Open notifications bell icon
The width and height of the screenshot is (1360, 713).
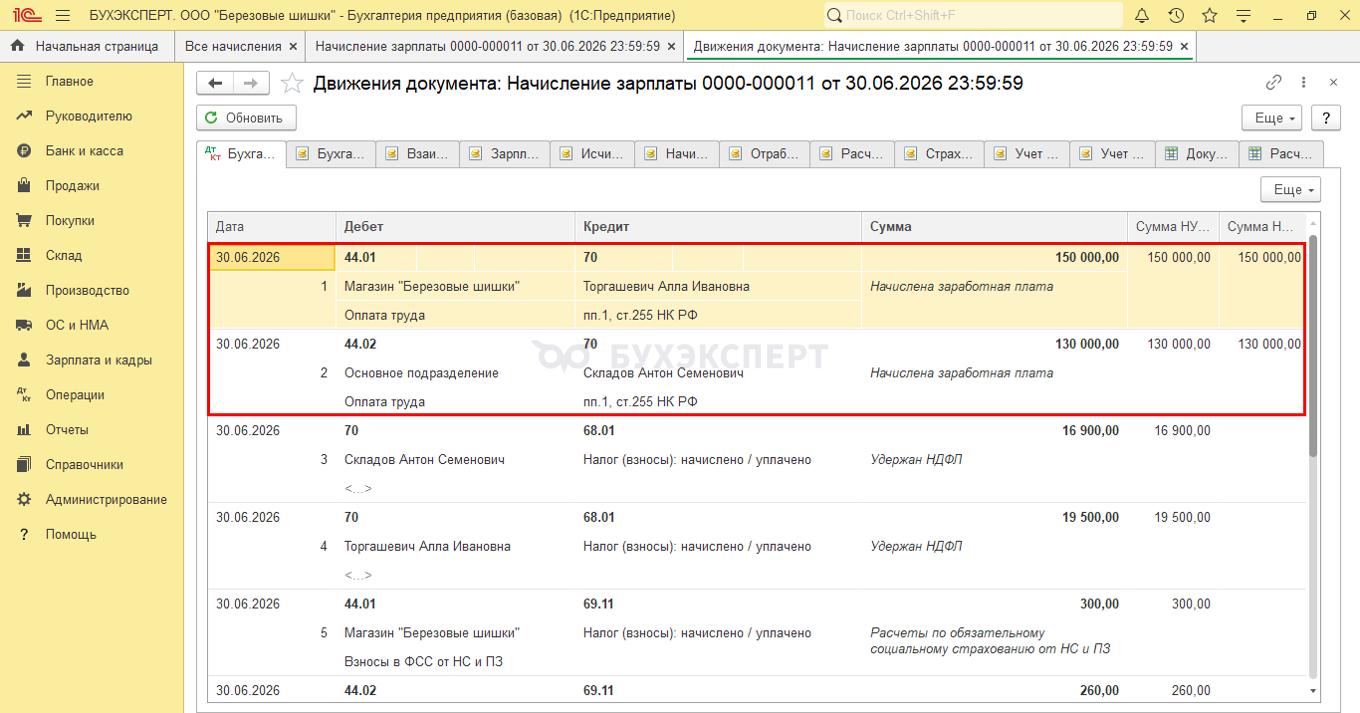click(x=1142, y=15)
